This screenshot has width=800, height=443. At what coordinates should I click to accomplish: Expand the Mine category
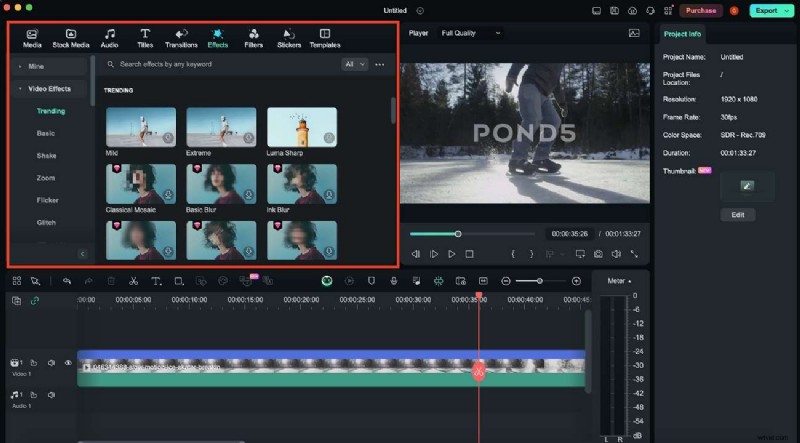[49, 66]
